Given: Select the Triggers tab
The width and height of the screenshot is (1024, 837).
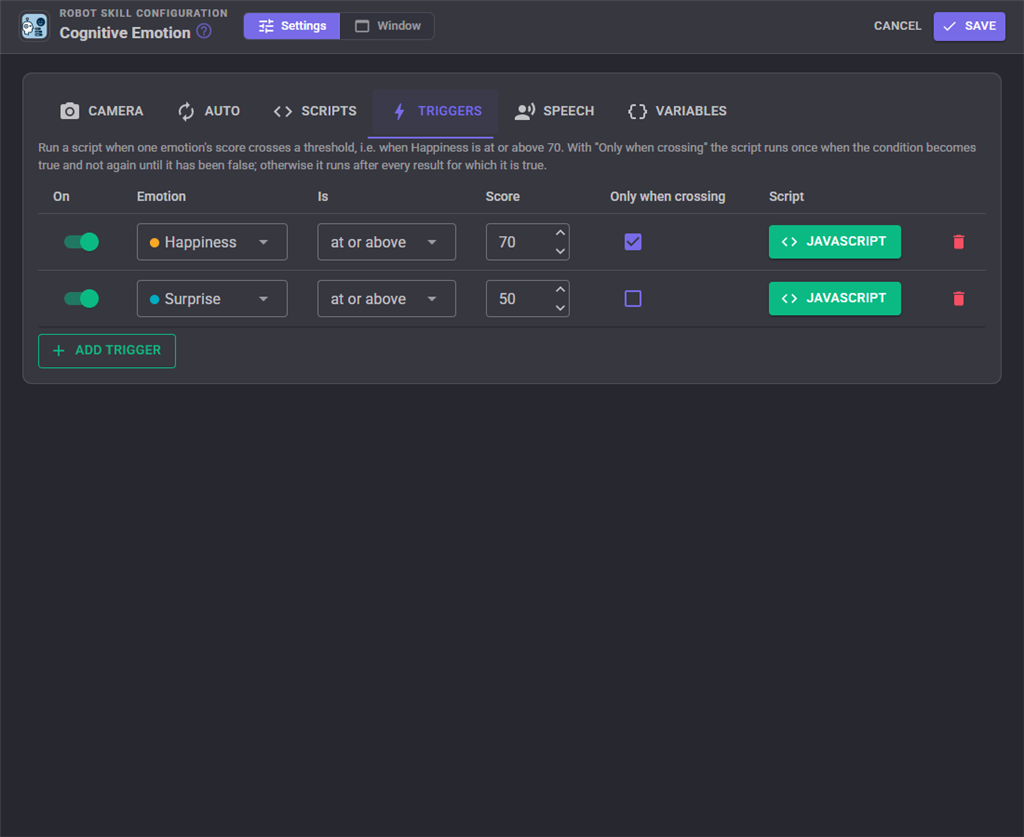Looking at the screenshot, I should click(438, 112).
